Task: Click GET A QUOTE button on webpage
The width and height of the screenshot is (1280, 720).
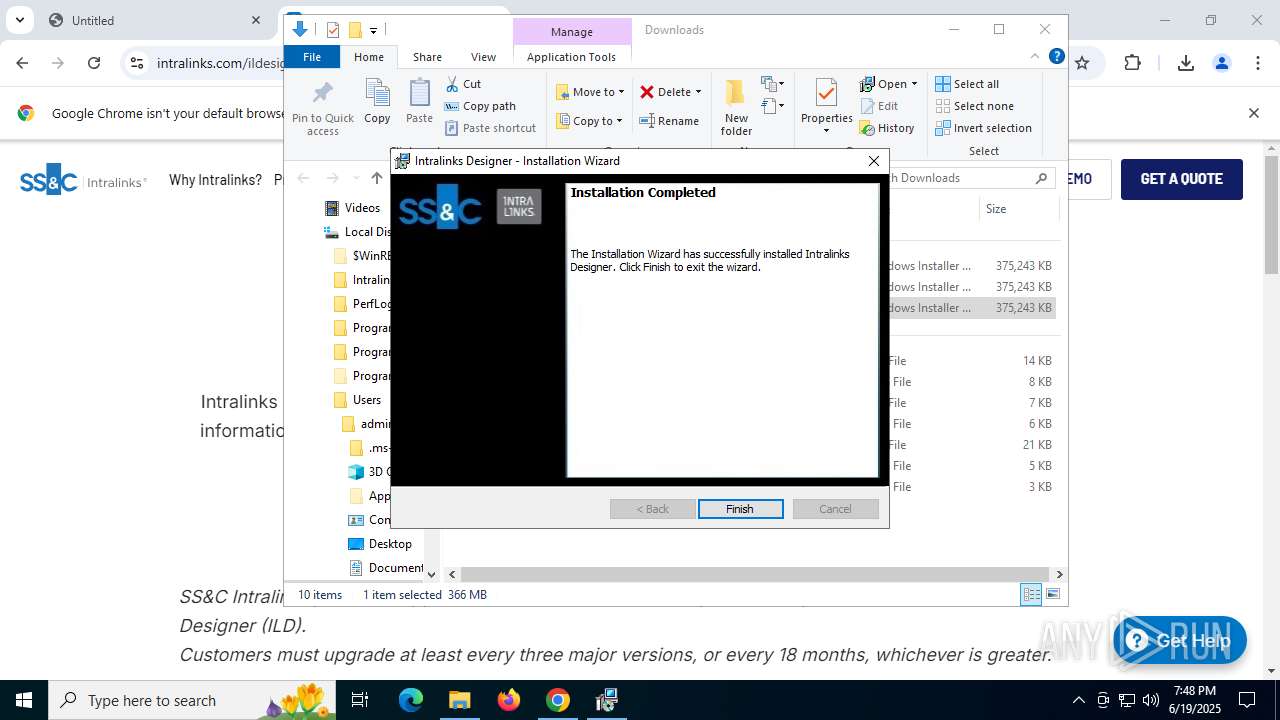Action: point(1181,179)
